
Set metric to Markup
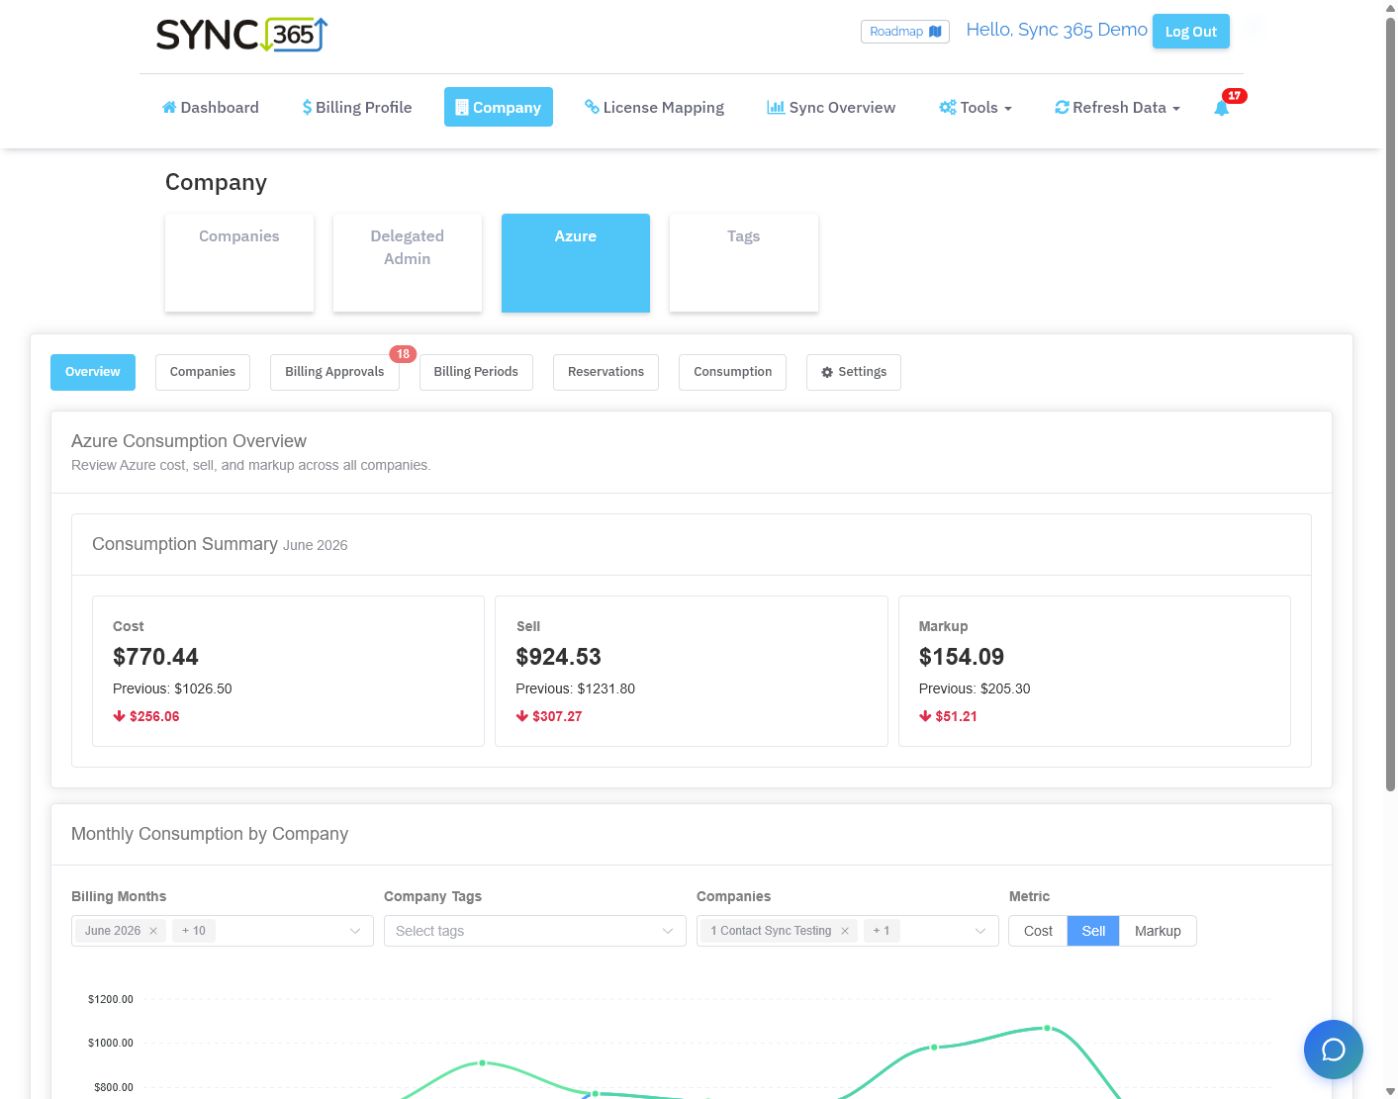[x=1157, y=931]
